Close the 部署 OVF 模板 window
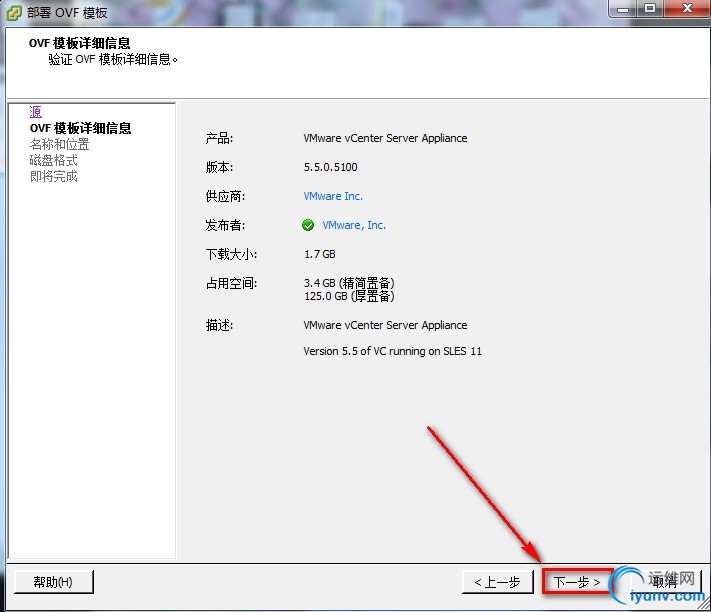Screen dimensions: 711x612 [687, 9]
